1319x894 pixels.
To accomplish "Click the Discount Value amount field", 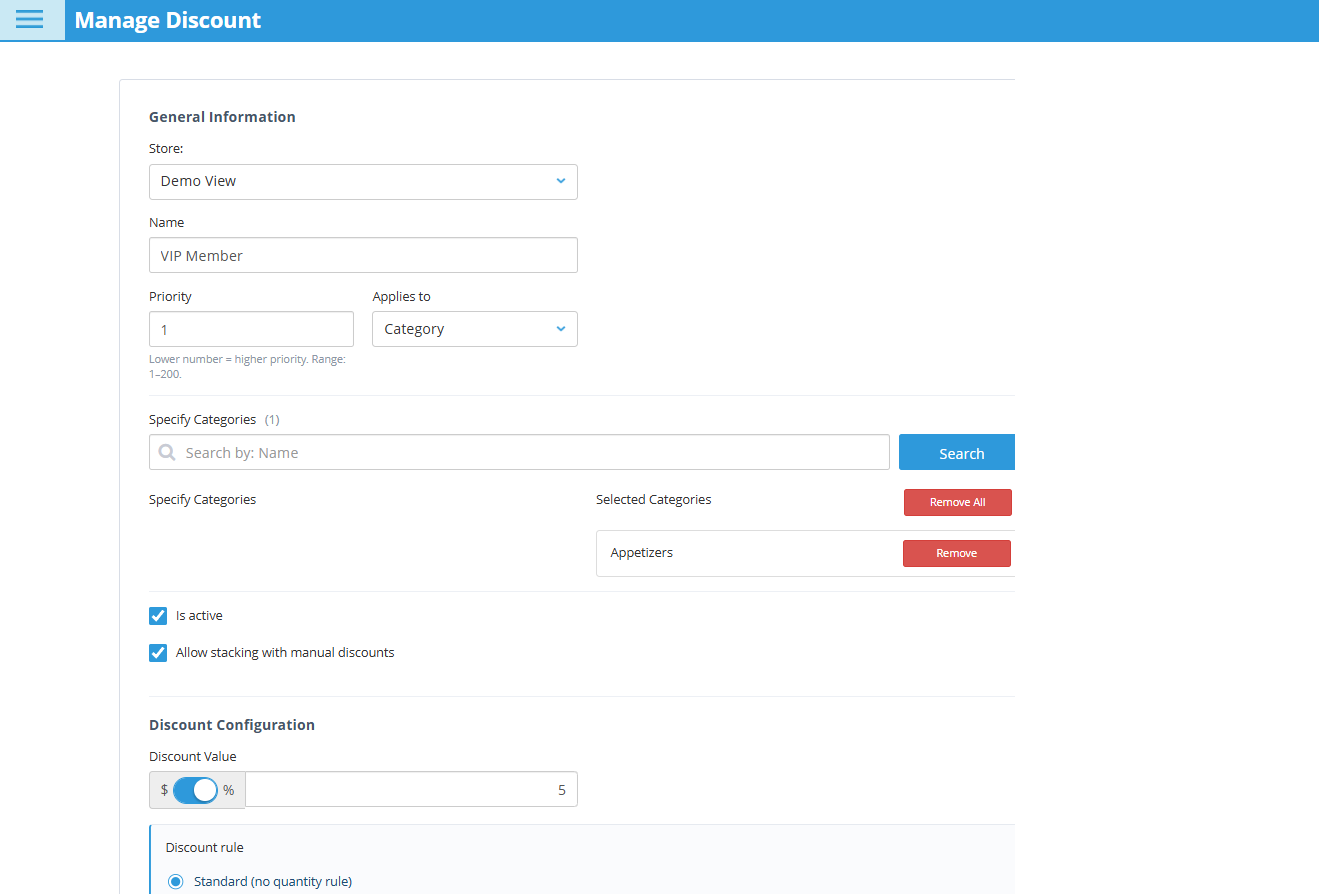I will [411, 790].
